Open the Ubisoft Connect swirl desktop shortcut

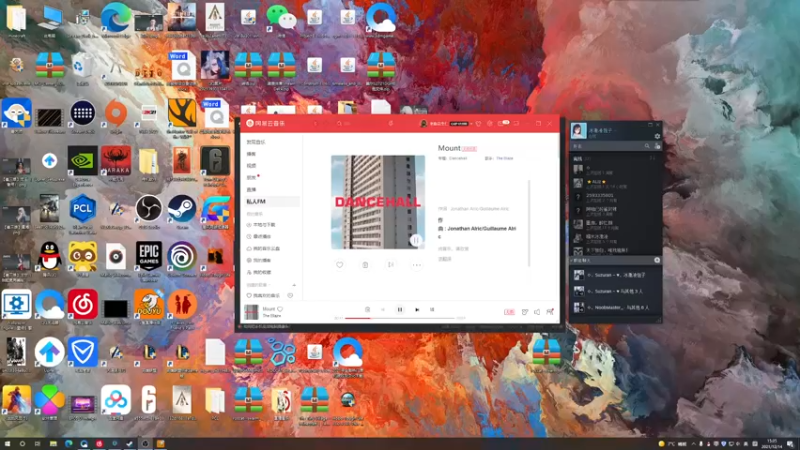coord(182,259)
